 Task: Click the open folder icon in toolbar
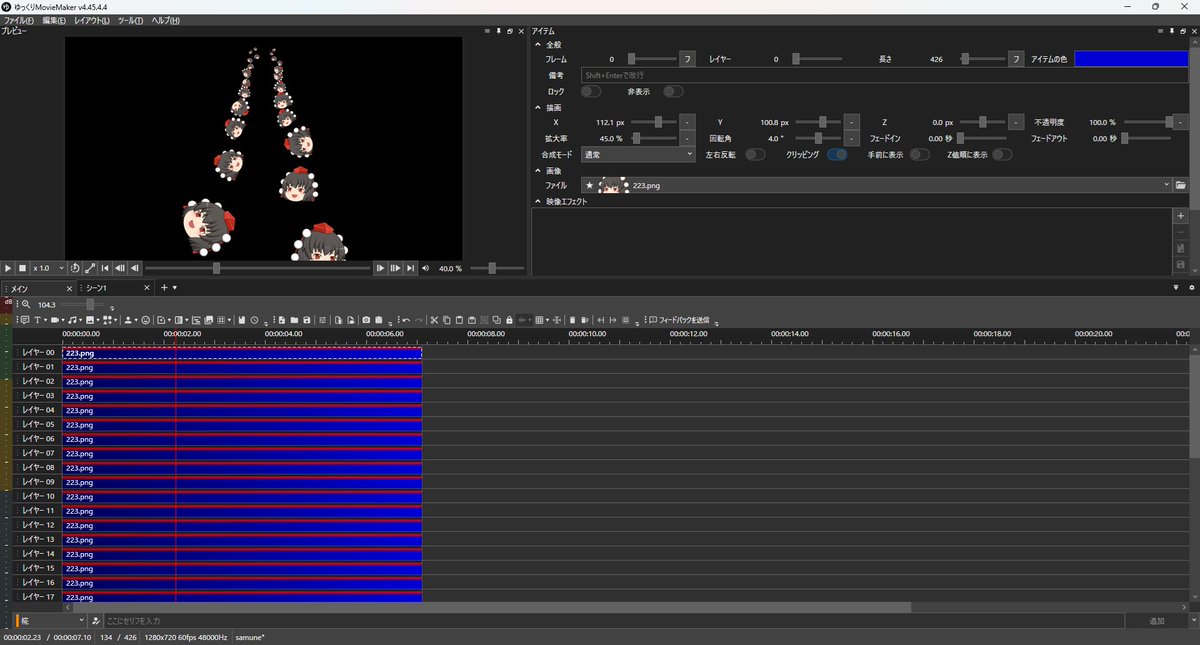(294, 320)
